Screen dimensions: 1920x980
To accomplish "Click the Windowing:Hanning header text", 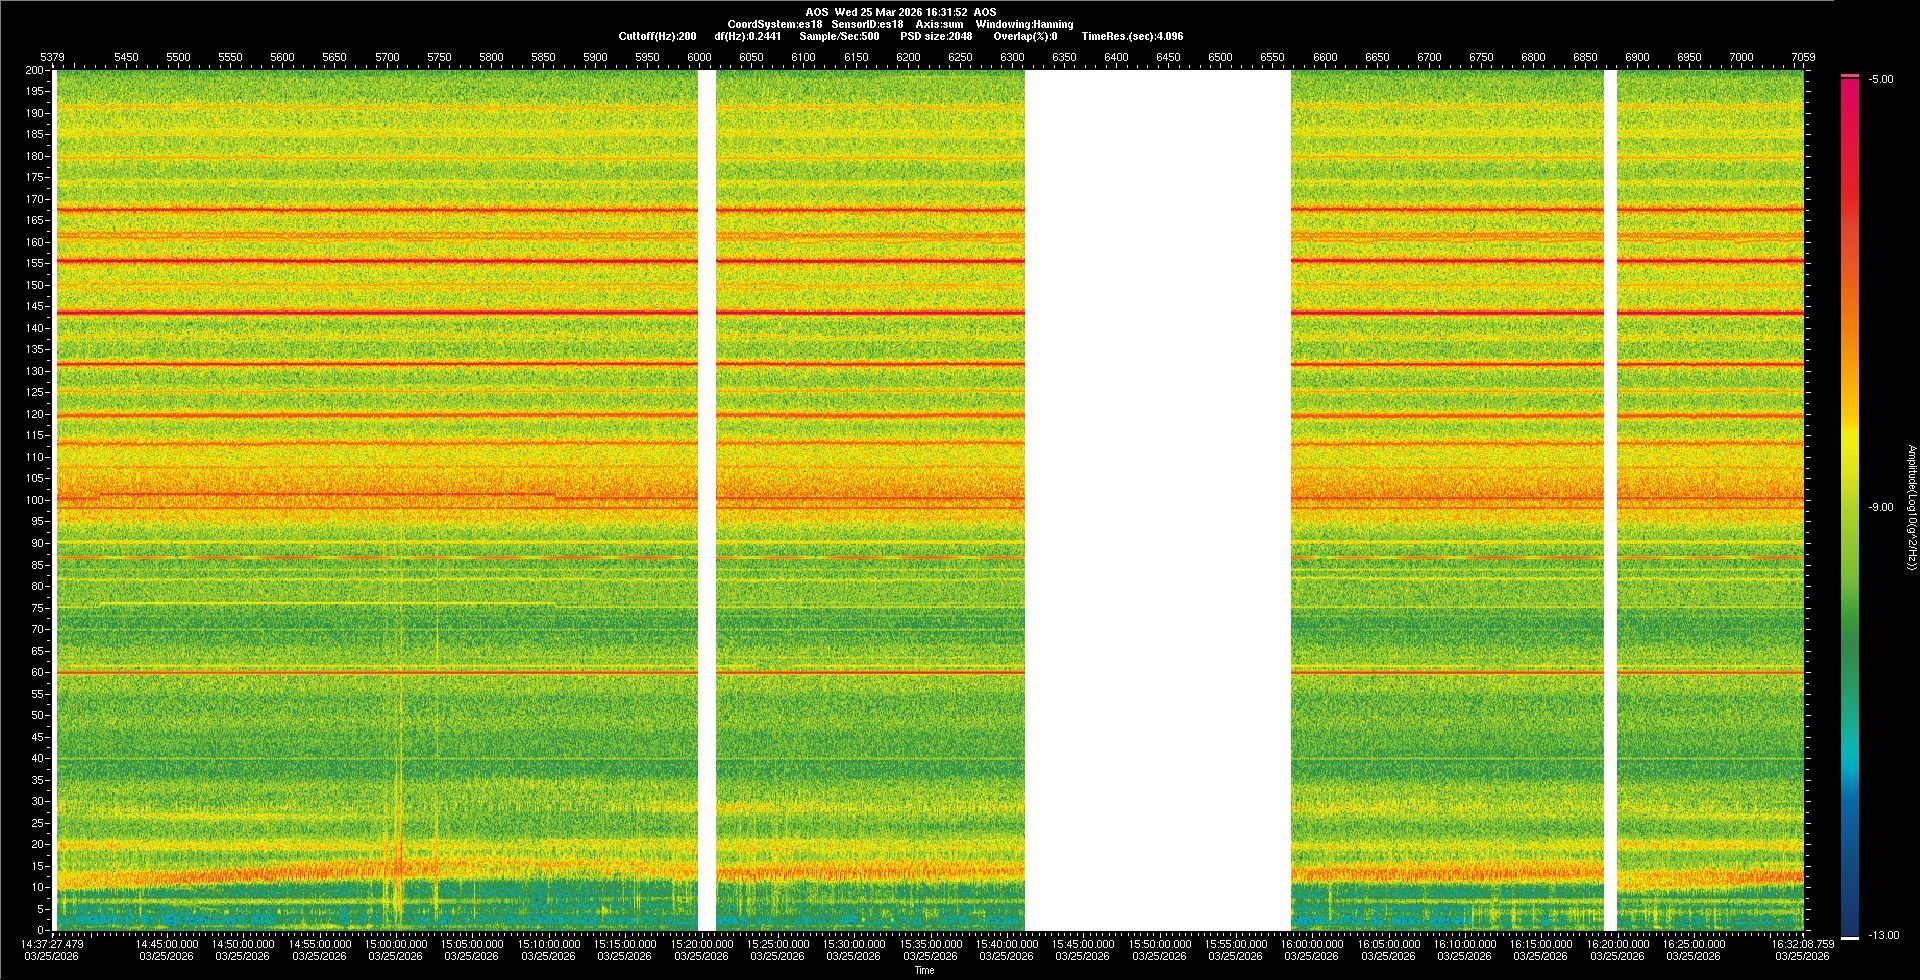I will 1024,24.
